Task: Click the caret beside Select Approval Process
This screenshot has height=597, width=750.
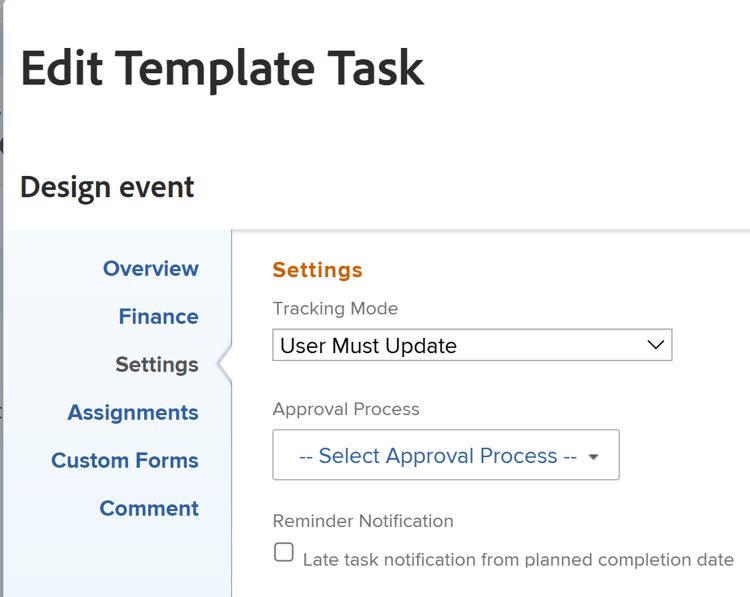Action: coord(593,457)
